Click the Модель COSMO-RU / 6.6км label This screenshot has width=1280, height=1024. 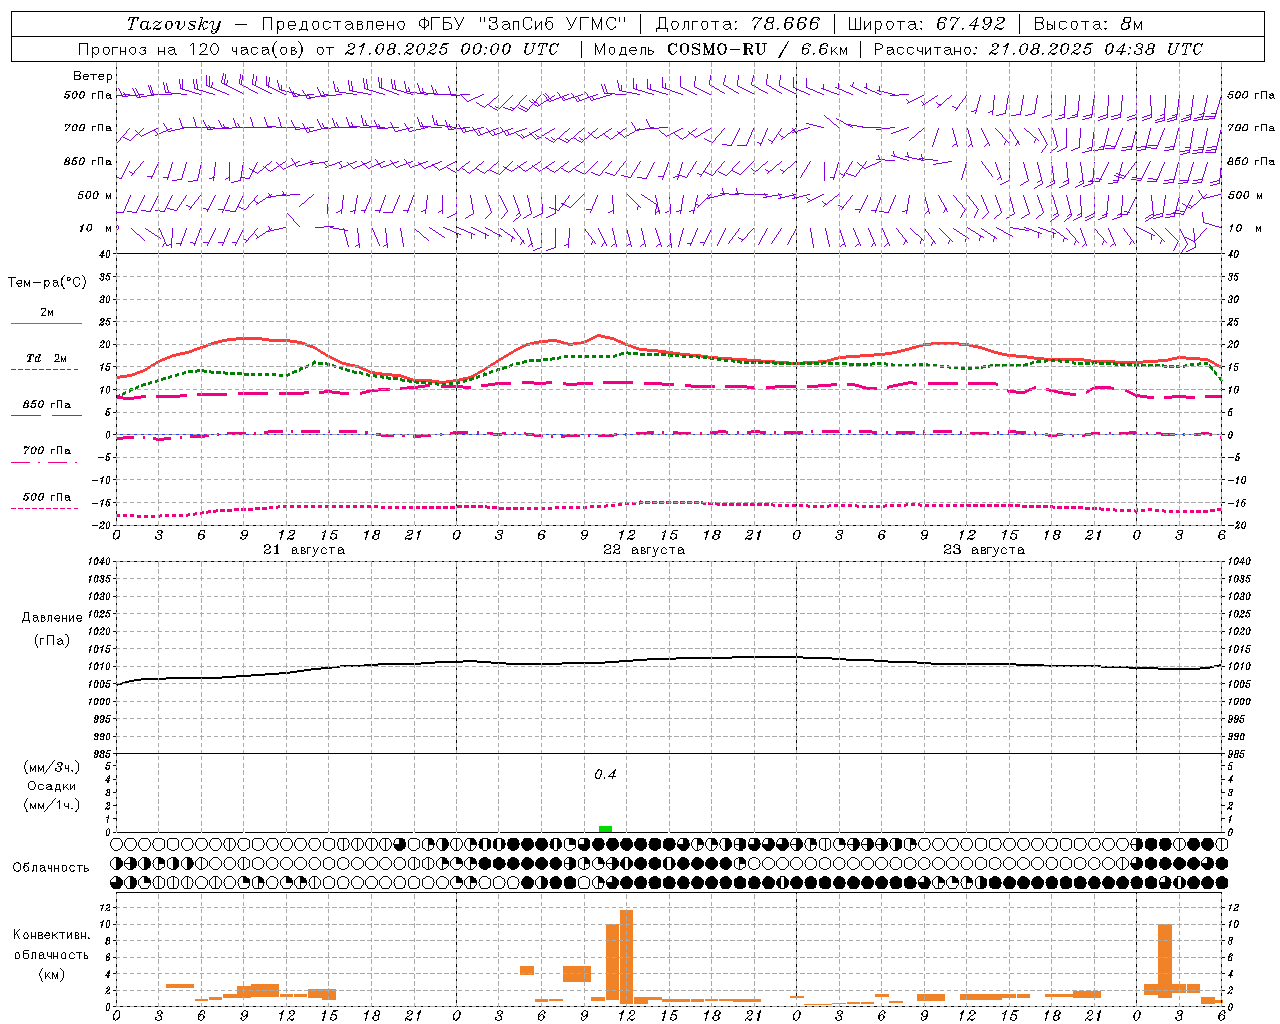click(721, 49)
